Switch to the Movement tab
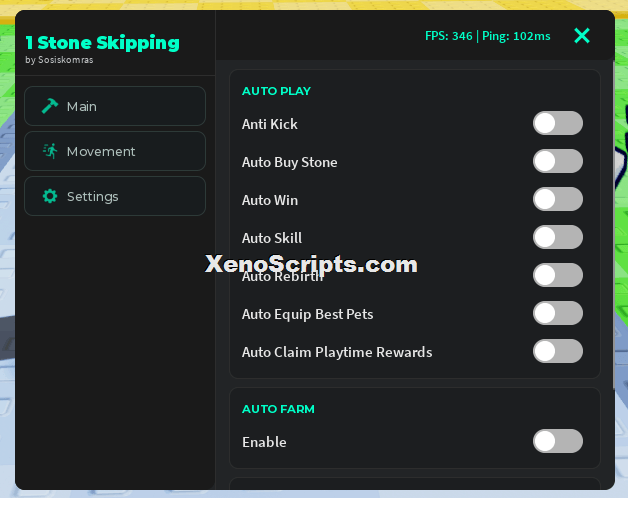The height and width of the screenshot is (528, 628). tap(115, 151)
